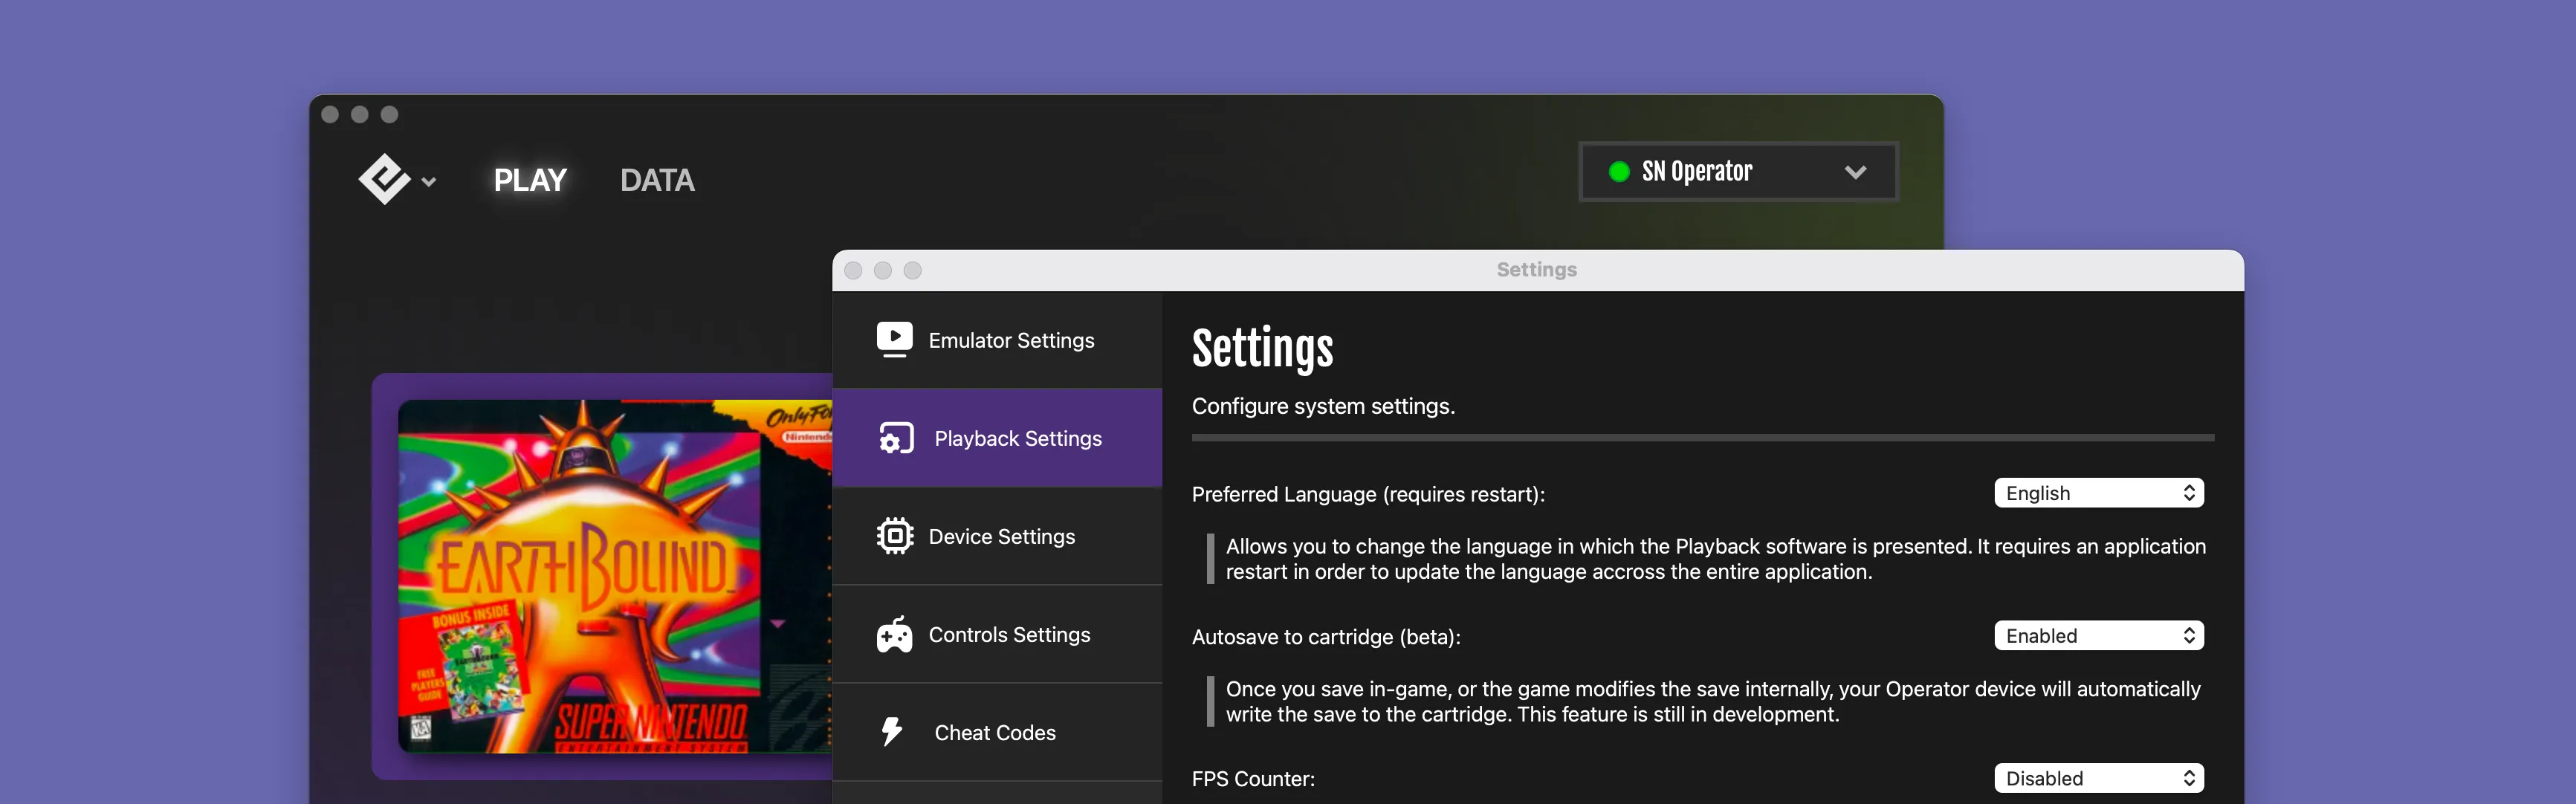
Task: Open Device Settings via the chip icon
Action: [x=895, y=536]
